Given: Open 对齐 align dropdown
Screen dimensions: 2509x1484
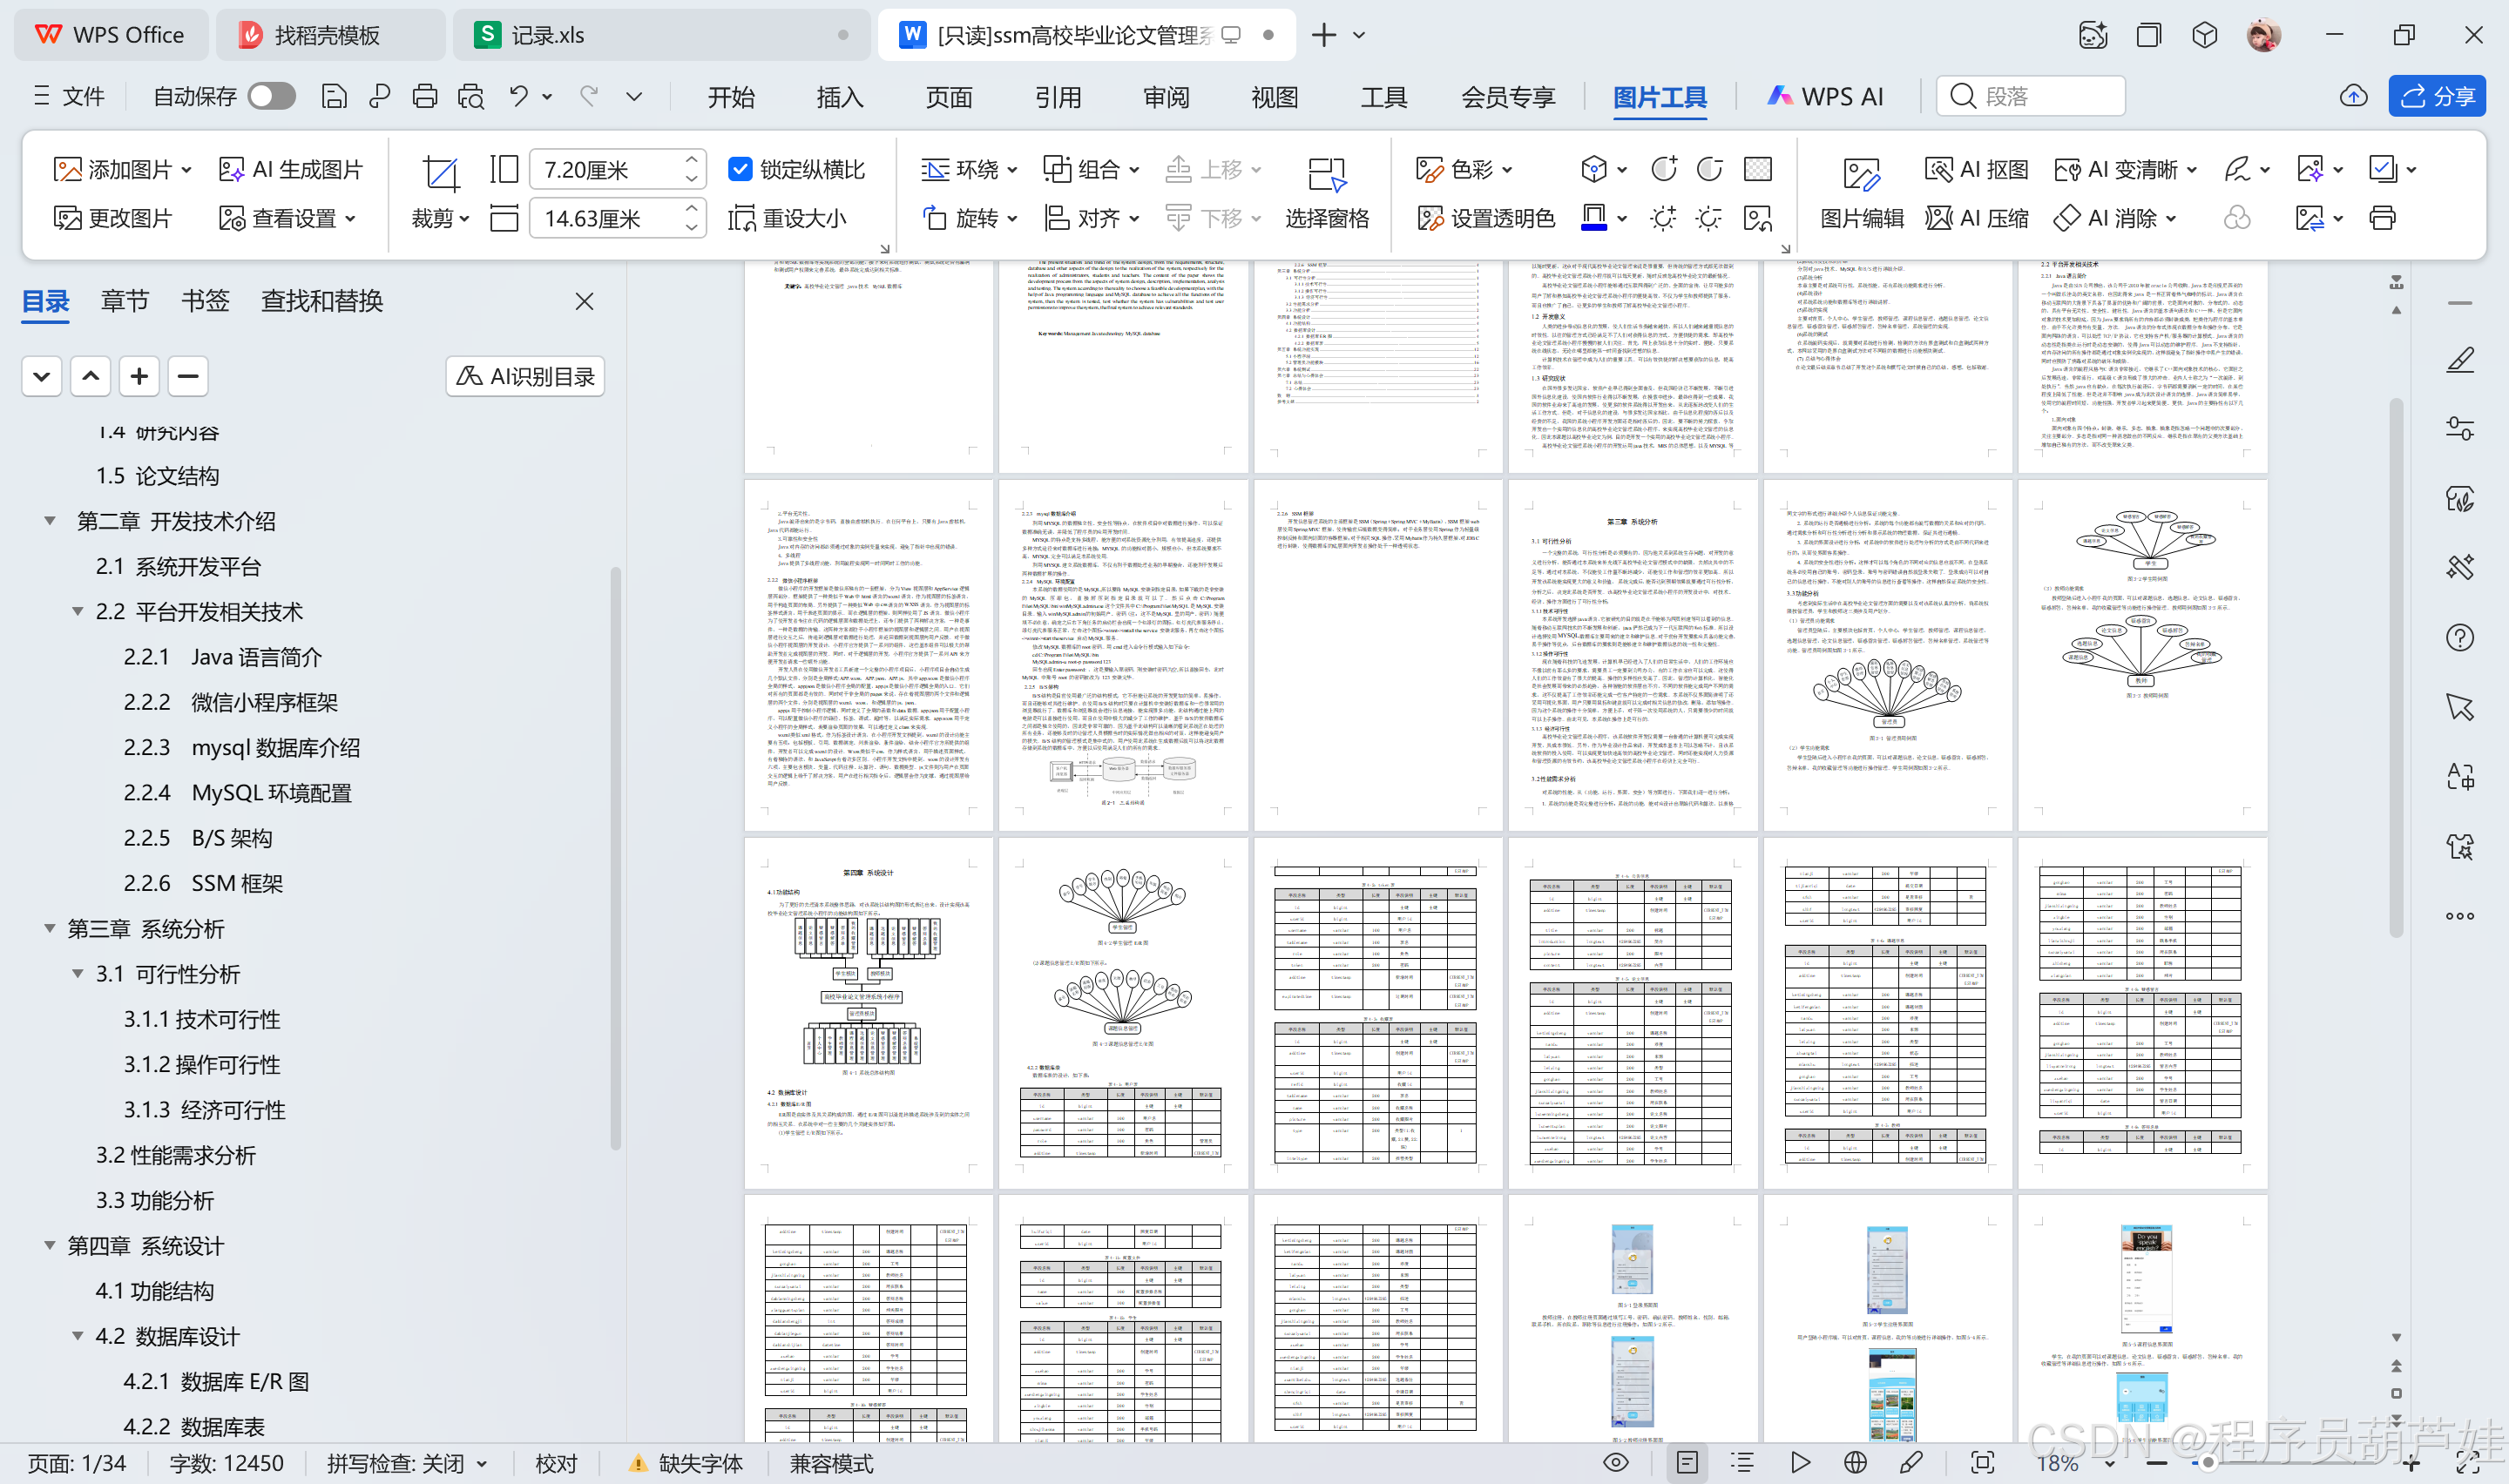Looking at the screenshot, I should pyautogui.click(x=1134, y=218).
